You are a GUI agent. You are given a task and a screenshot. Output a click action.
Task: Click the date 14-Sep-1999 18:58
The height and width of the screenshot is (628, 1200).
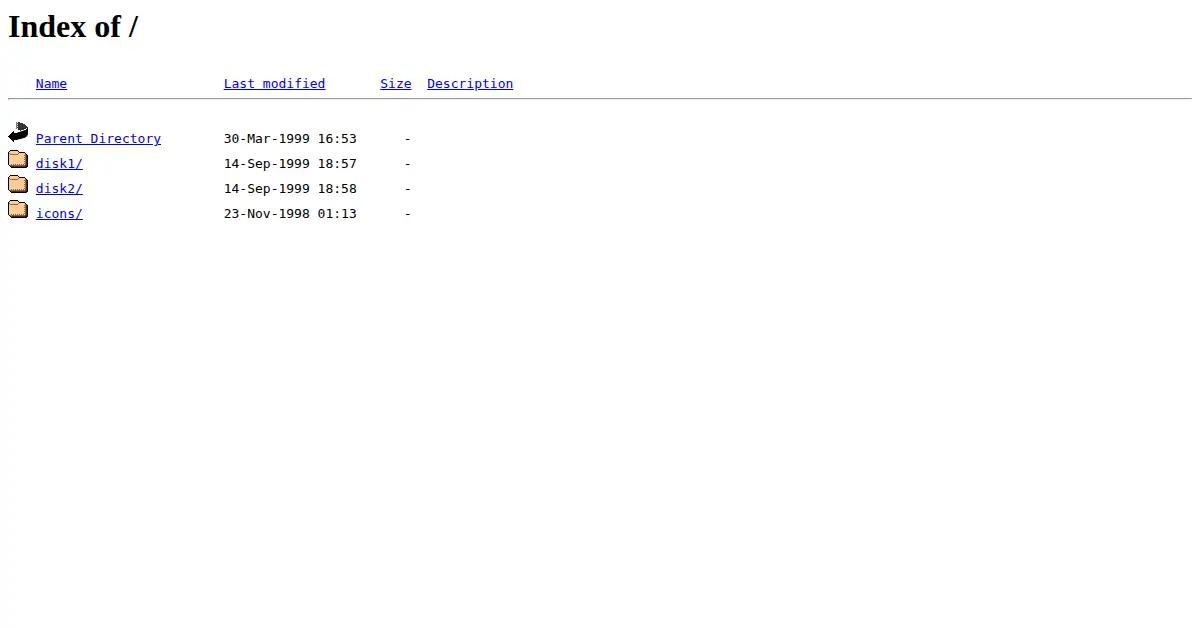pos(290,189)
